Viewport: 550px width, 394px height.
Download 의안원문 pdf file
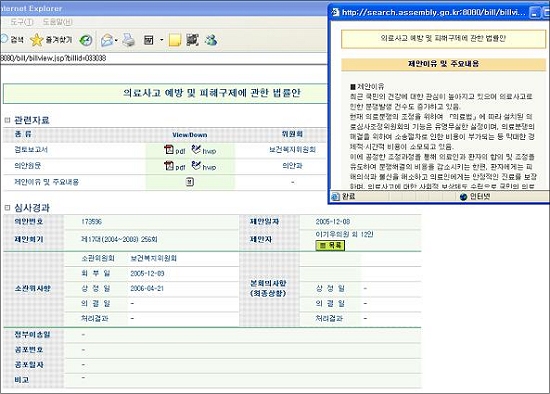click(x=175, y=166)
